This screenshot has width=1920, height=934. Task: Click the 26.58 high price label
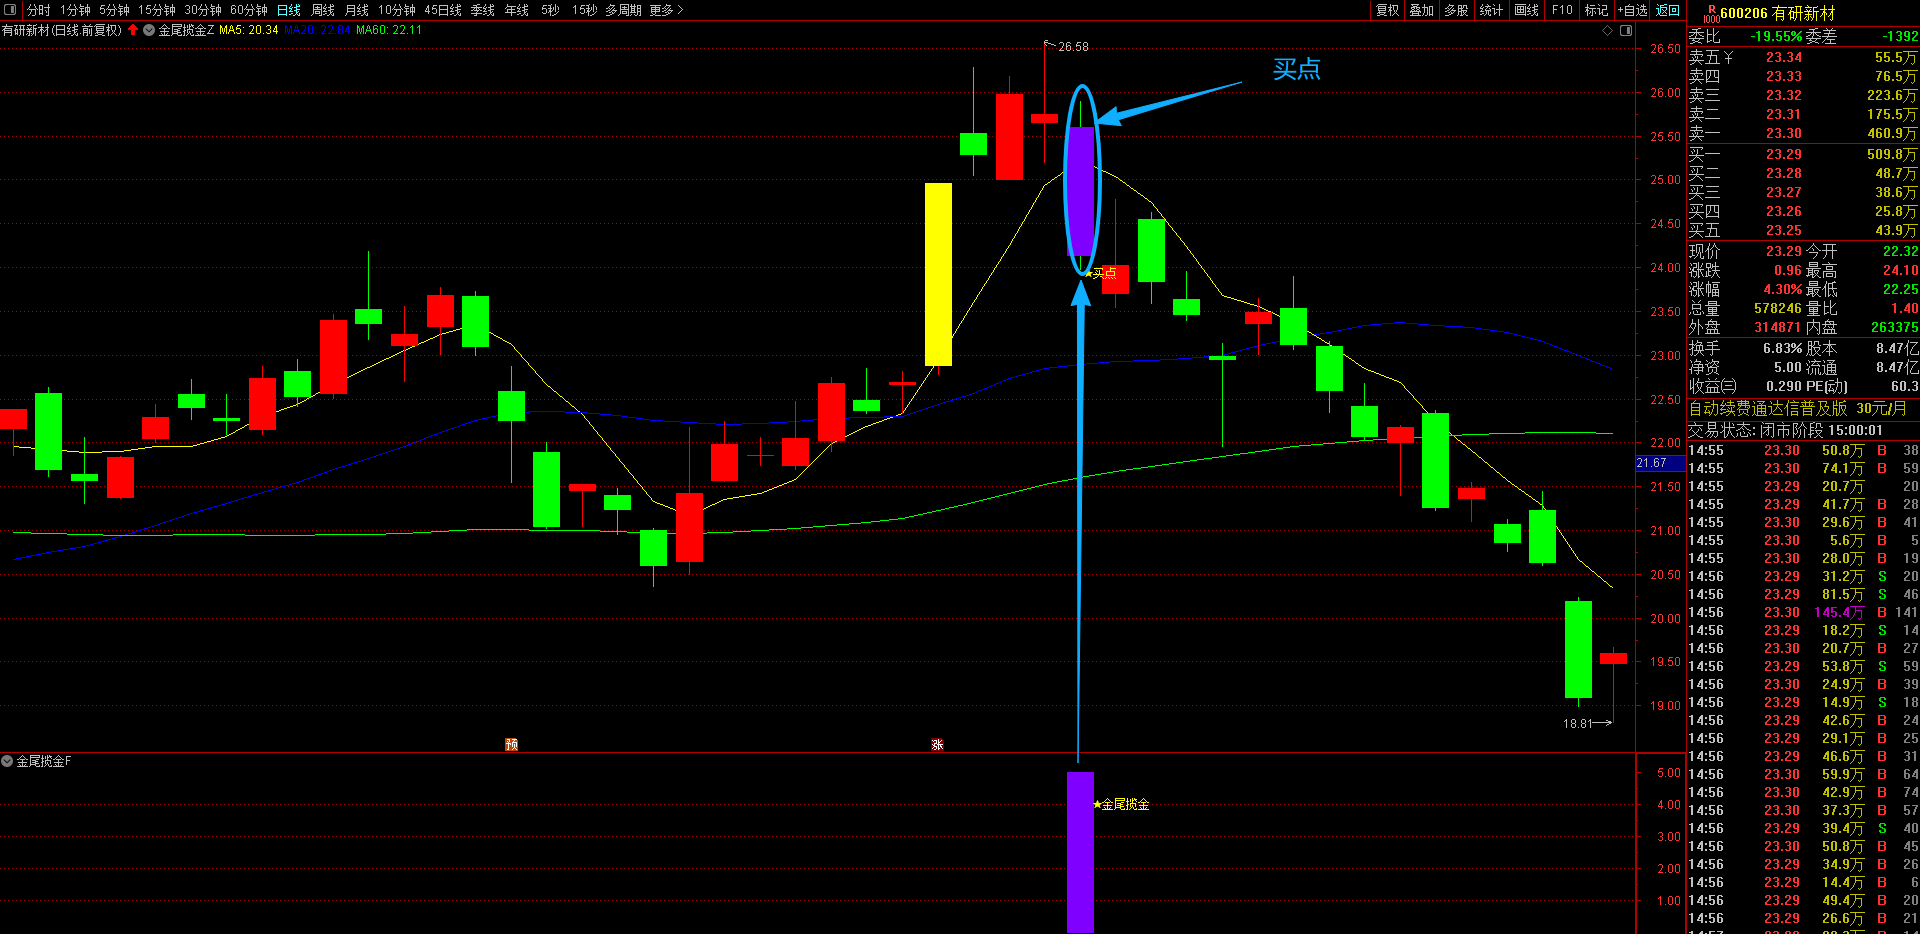click(1073, 47)
